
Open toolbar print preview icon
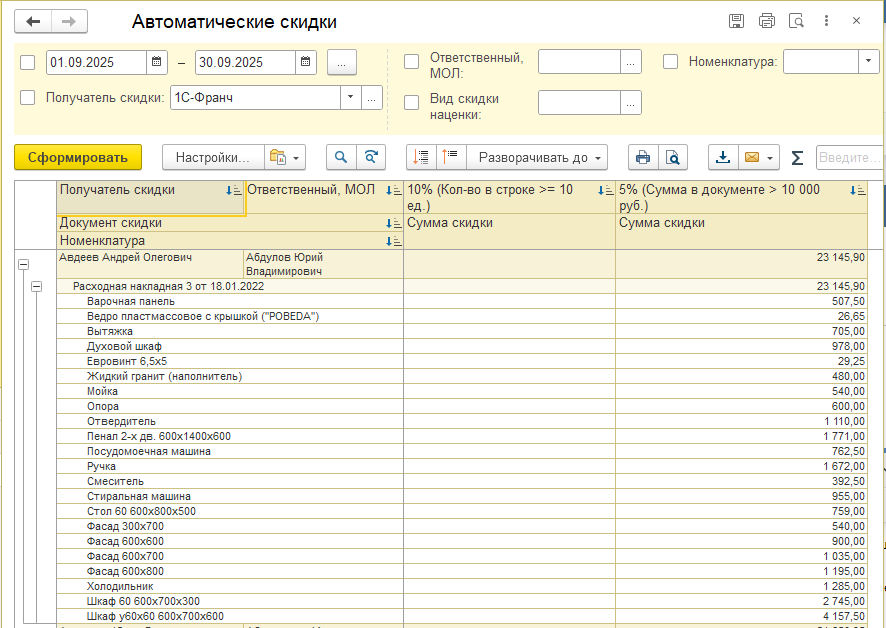coord(672,158)
